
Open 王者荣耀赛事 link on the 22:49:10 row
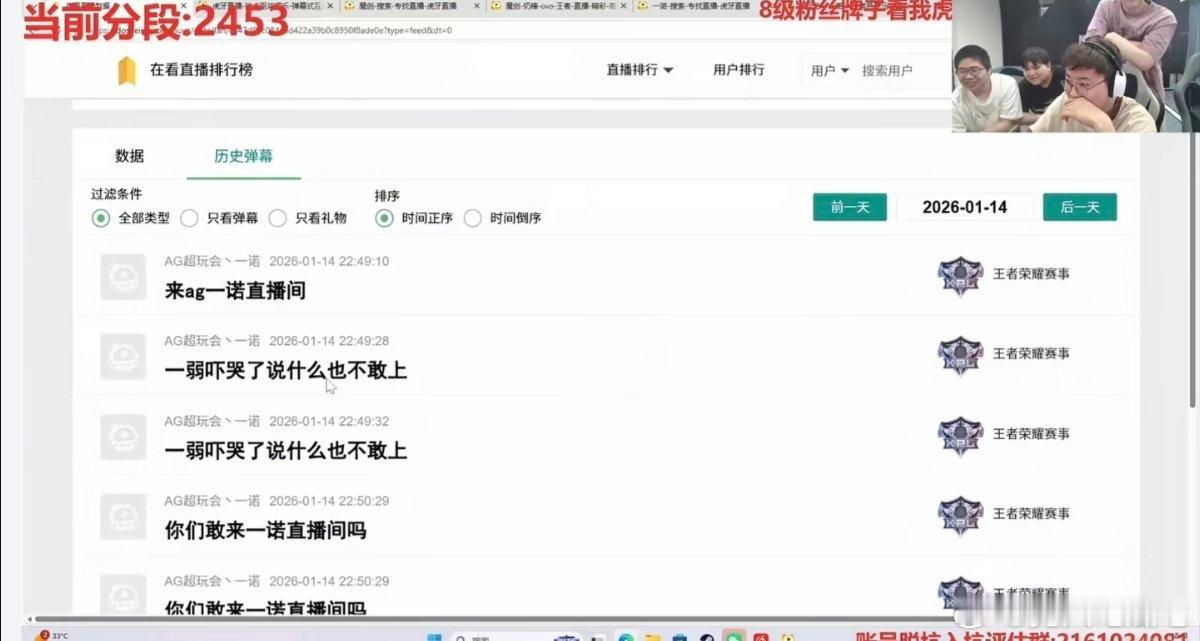click(x=1031, y=273)
